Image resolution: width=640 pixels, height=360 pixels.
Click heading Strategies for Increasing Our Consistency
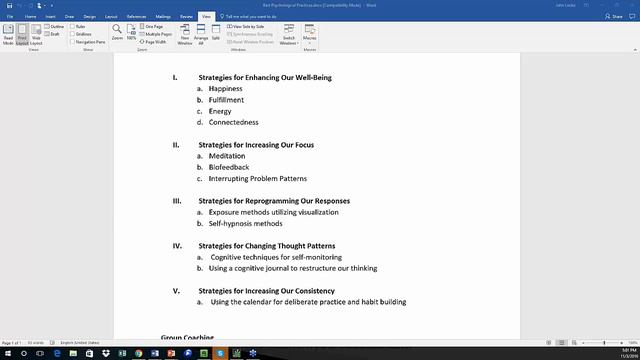[x=267, y=291]
